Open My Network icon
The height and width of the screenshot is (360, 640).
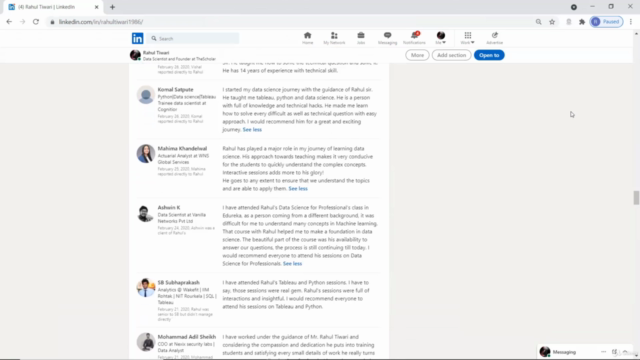(x=334, y=38)
